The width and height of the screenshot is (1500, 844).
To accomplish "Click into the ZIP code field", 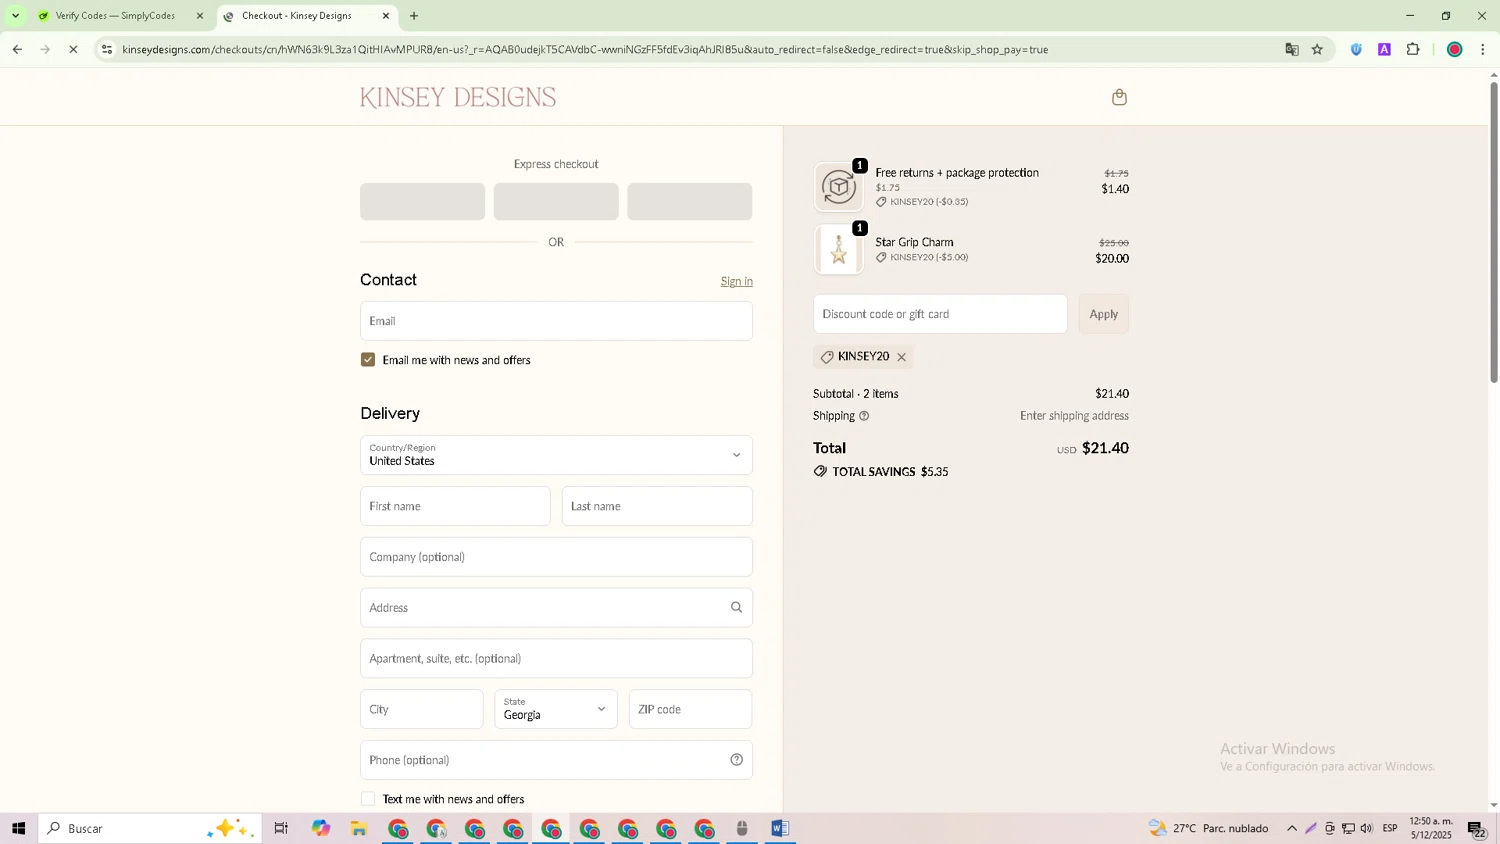I will [690, 709].
